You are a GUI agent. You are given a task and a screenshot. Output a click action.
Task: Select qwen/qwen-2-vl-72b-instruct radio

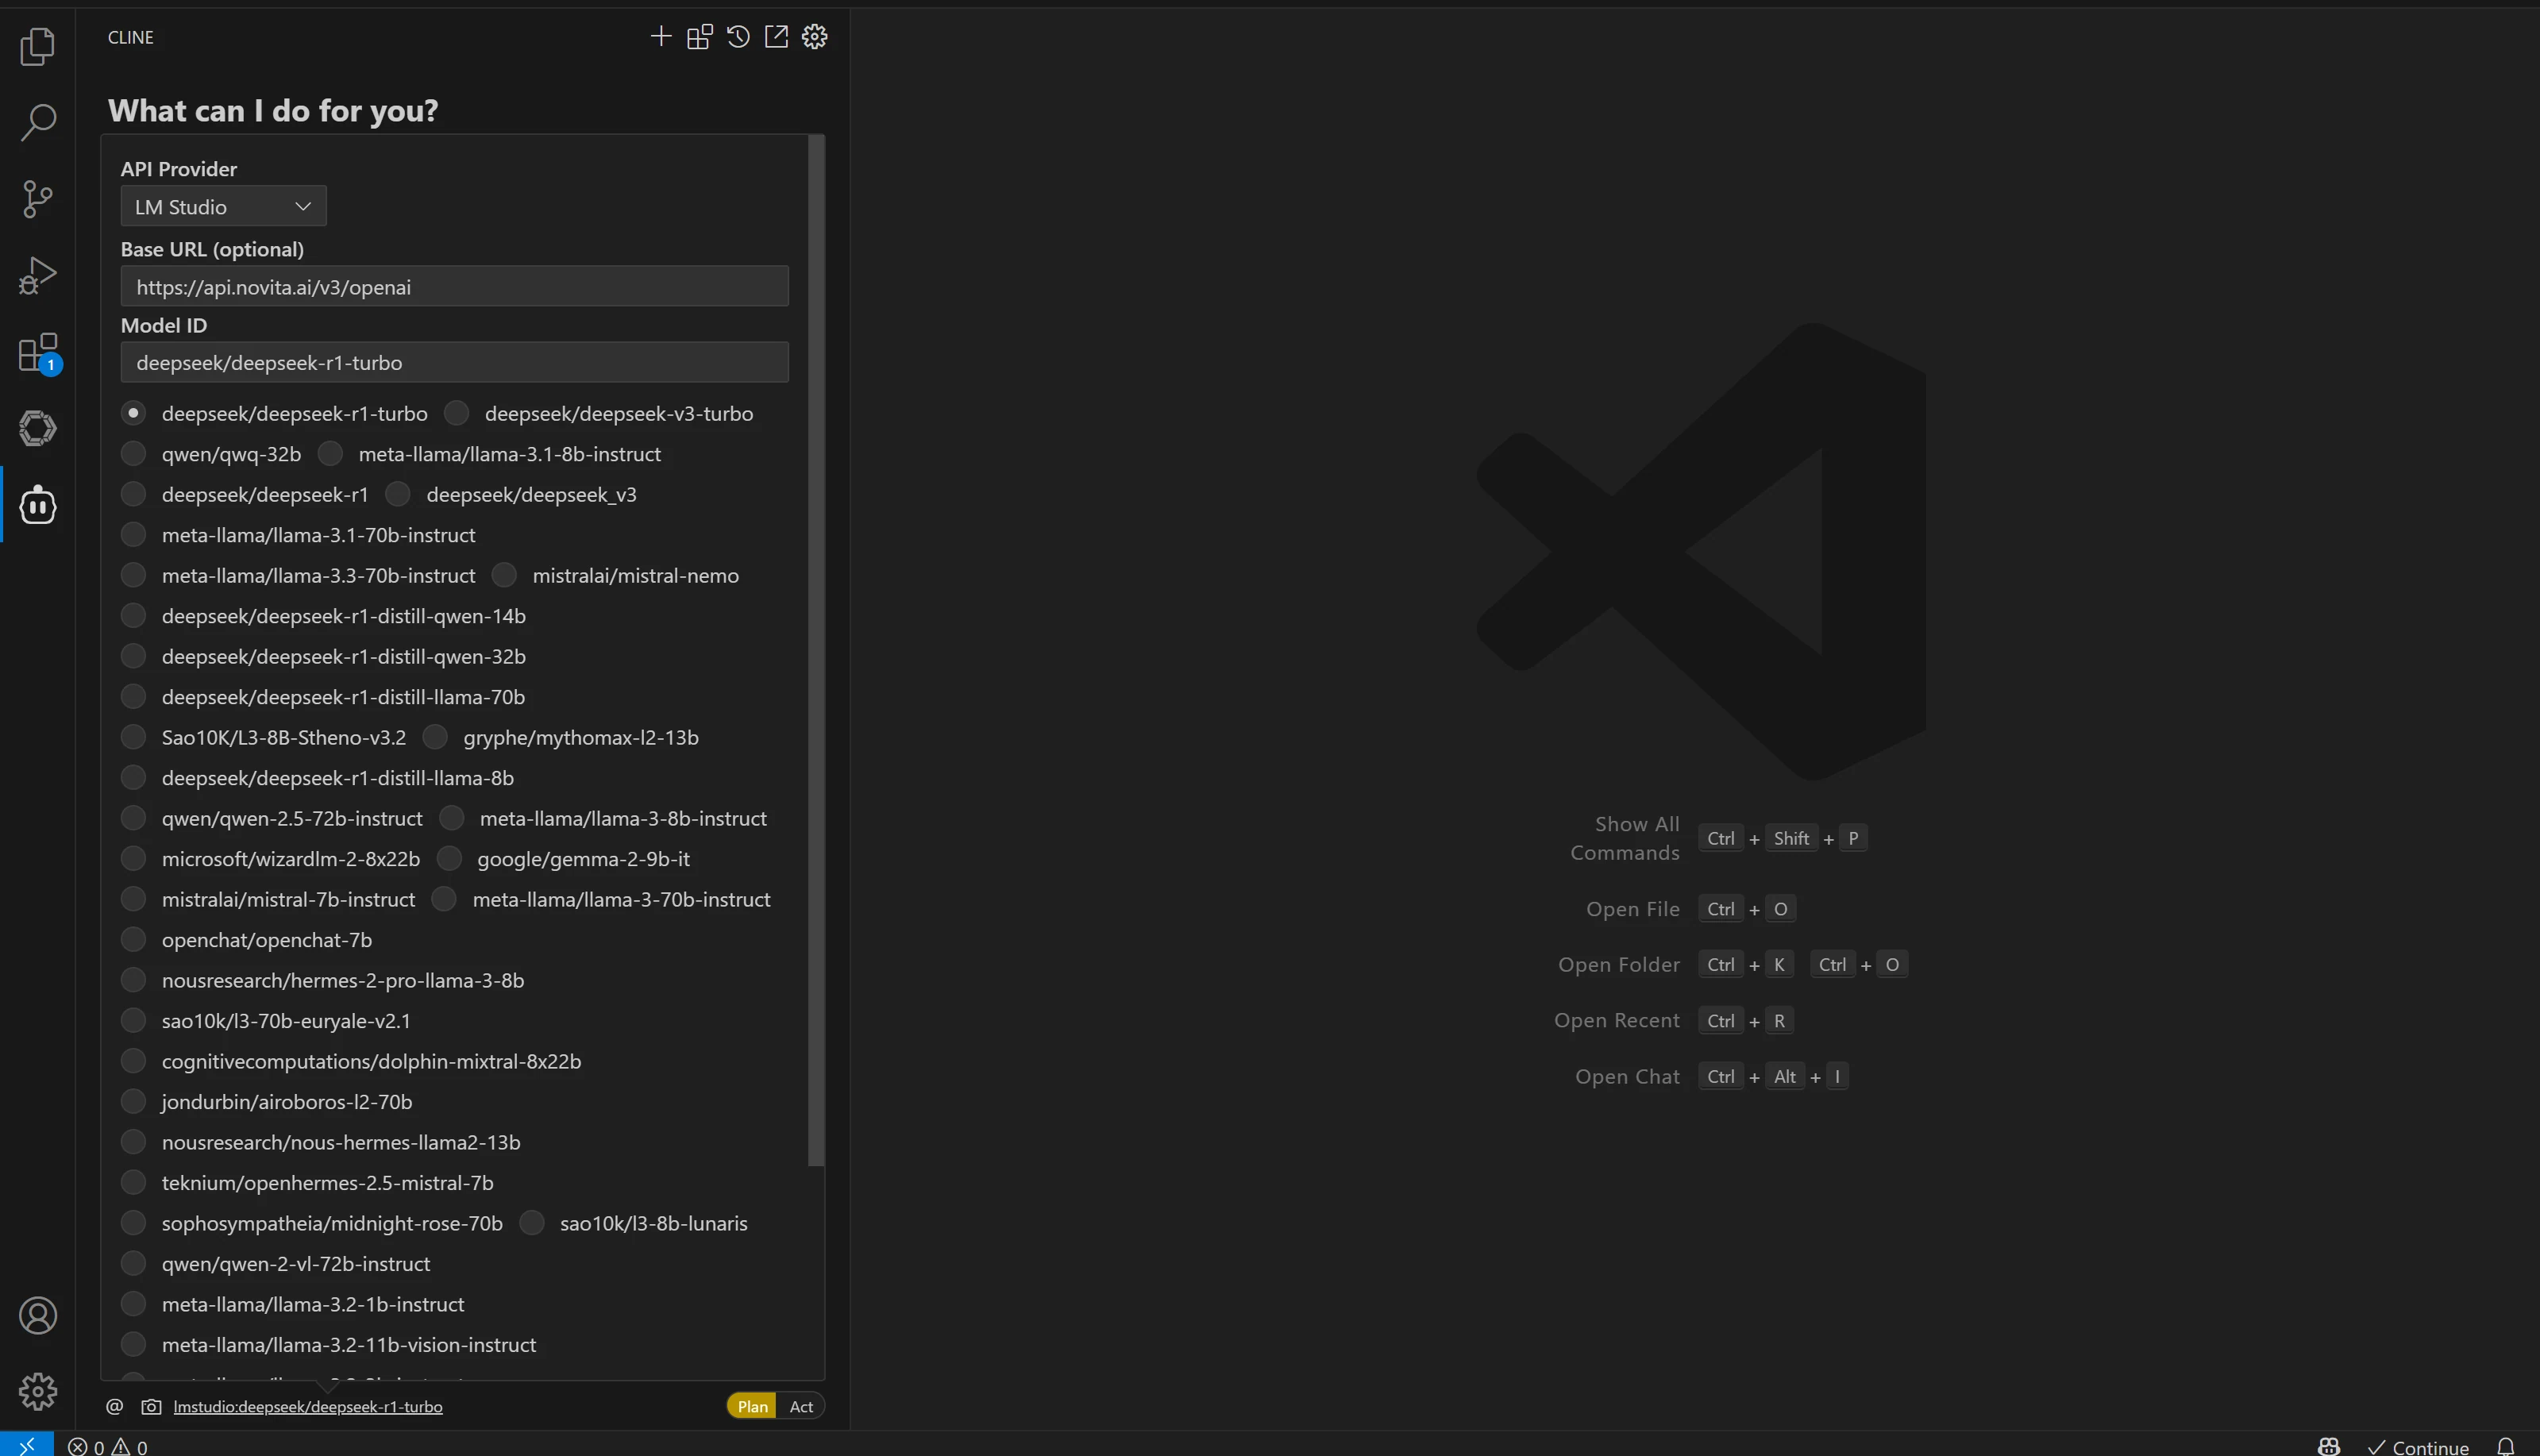pyautogui.click(x=133, y=1263)
